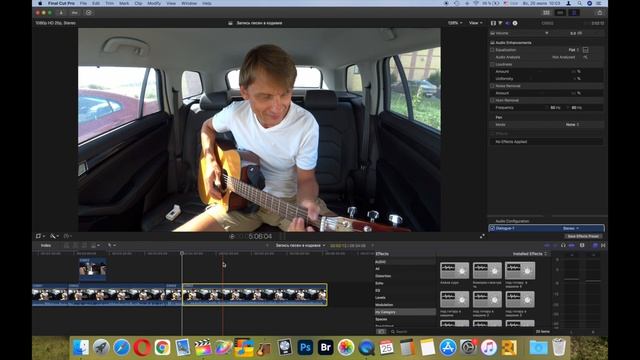This screenshot has height=360, width=640.
Task: Open Opera browser from the Dock
Action: coord(142,347)
